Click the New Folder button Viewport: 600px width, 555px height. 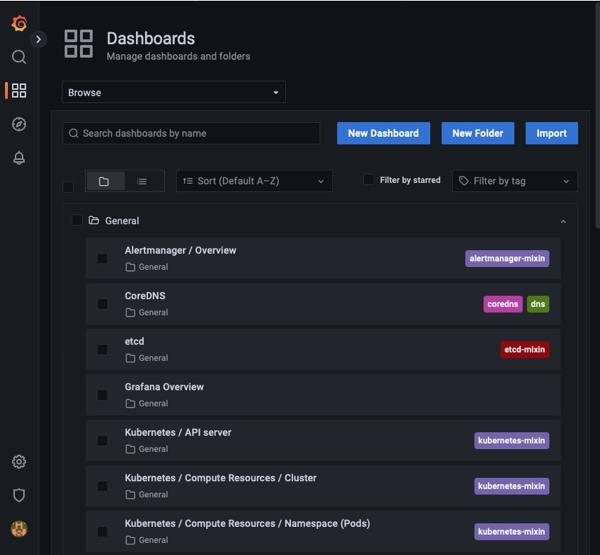pos(478,133)
